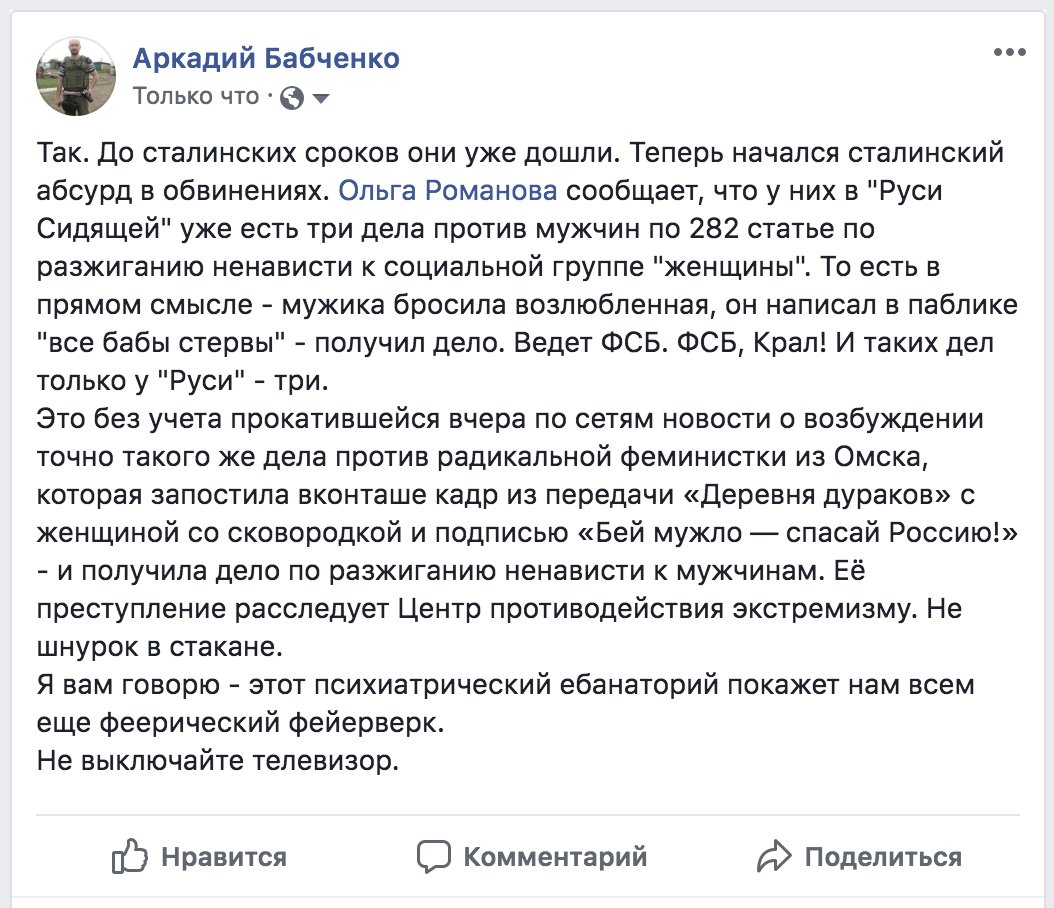Click the Только что timestamp
Screen dimensions: 1054x908
tap(196, 97)
